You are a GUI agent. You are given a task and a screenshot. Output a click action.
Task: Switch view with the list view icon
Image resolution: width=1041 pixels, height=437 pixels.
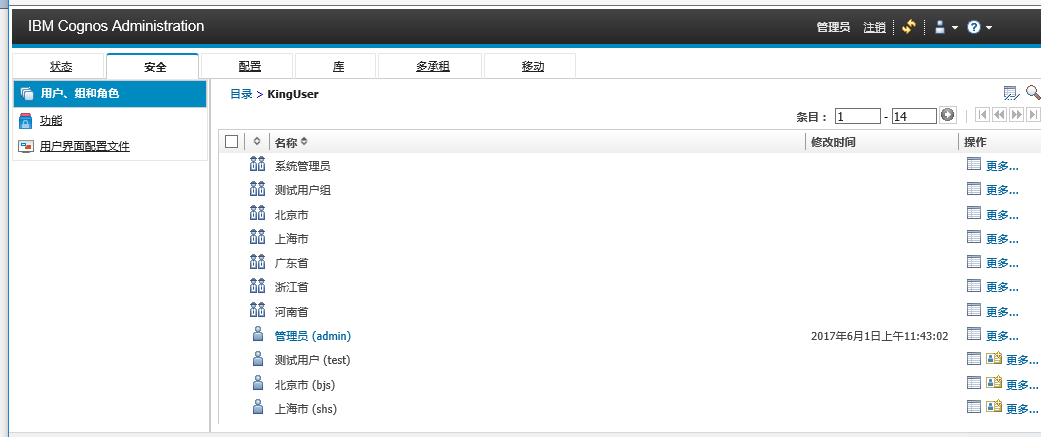[1011, 93]
